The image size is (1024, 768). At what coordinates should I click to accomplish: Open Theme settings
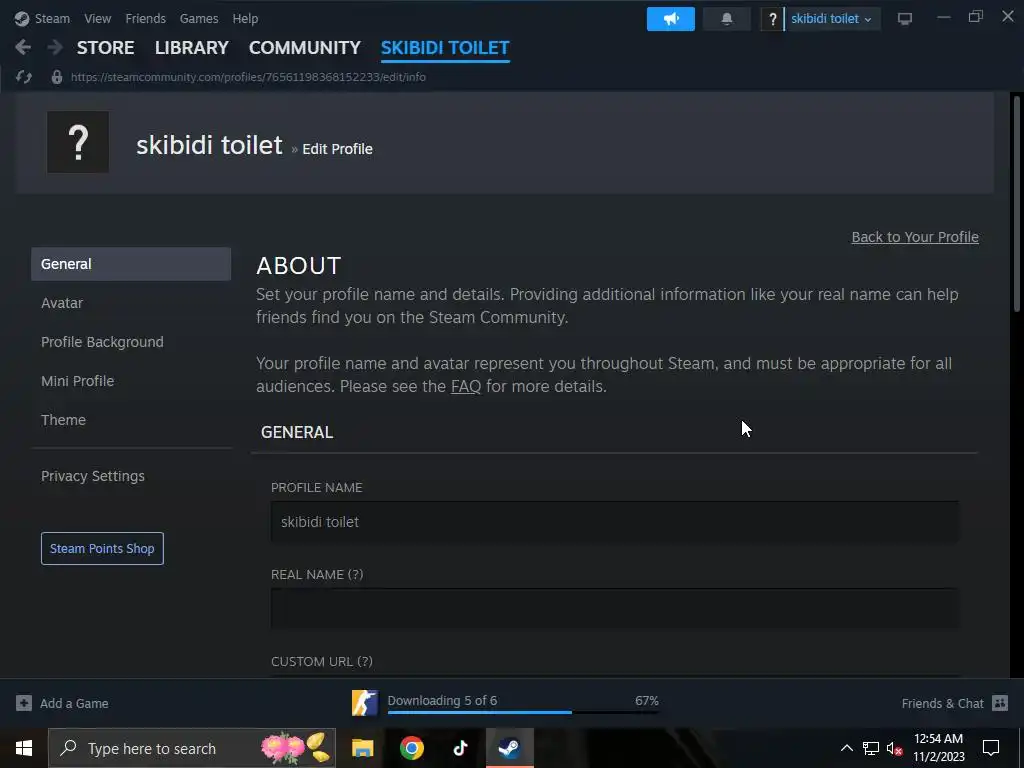tap(63, 420)
